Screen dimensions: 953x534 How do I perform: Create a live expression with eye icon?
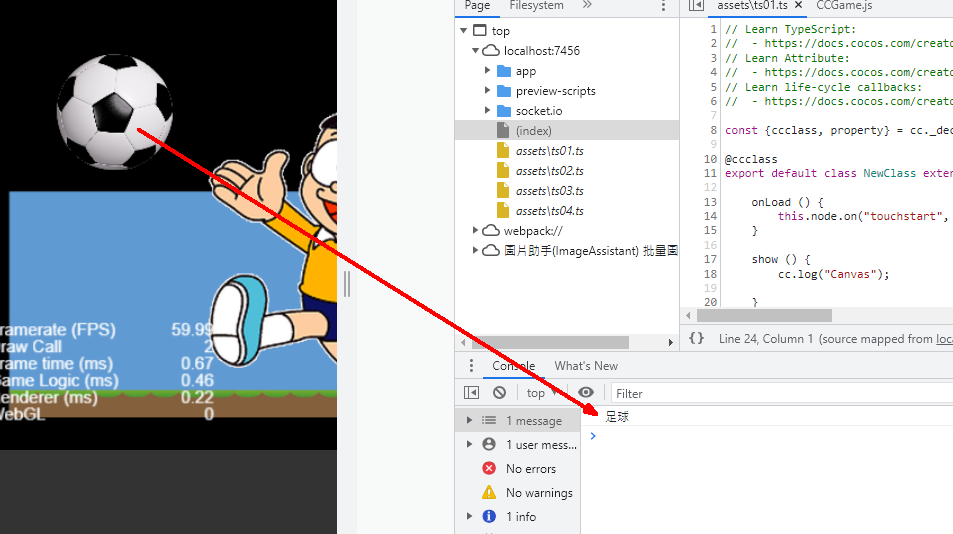[x=586, y=392]
